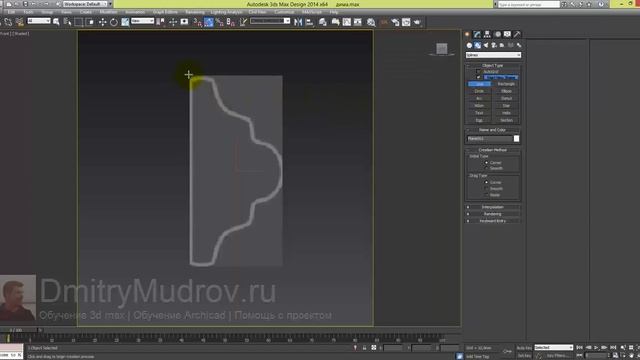Open the Customize menu
The height and width of the screenshot is (360, 640).
point(284,12)
